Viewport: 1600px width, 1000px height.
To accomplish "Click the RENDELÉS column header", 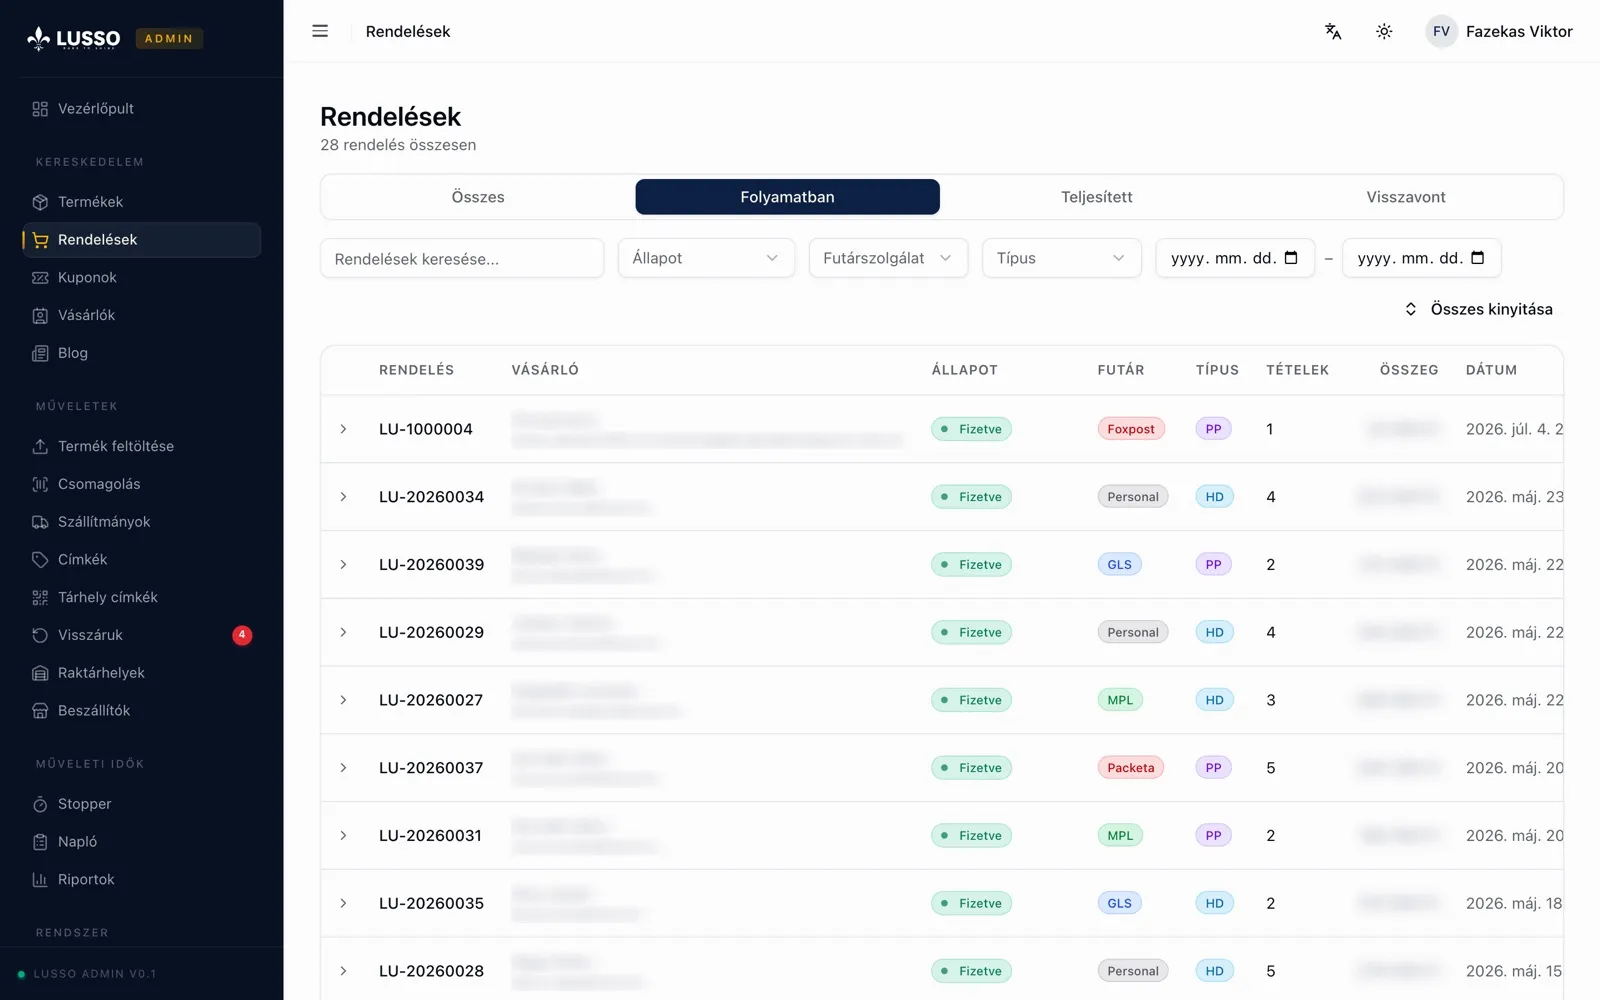I will tap(416, 370).
